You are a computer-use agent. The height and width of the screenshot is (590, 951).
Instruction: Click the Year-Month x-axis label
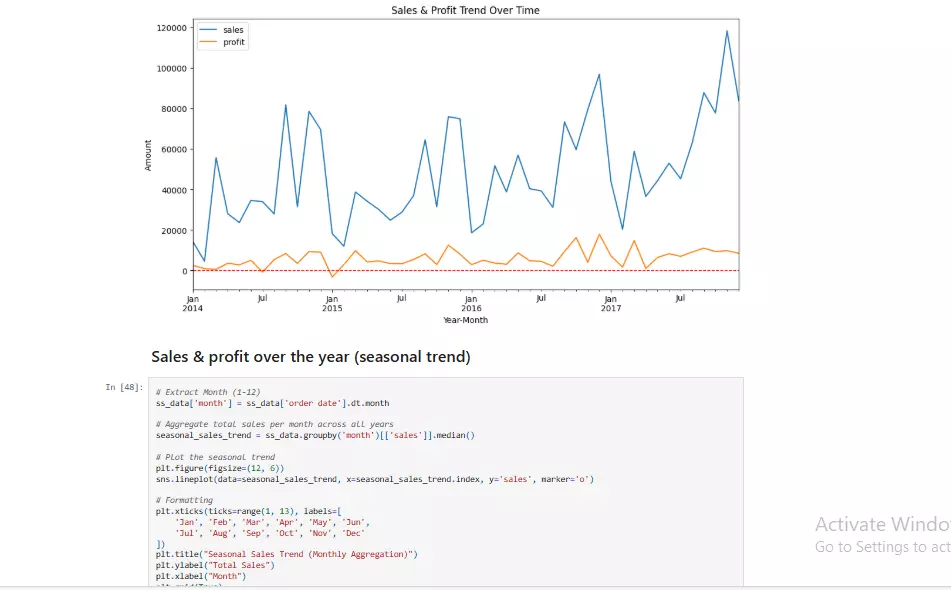tap(465, 320)
